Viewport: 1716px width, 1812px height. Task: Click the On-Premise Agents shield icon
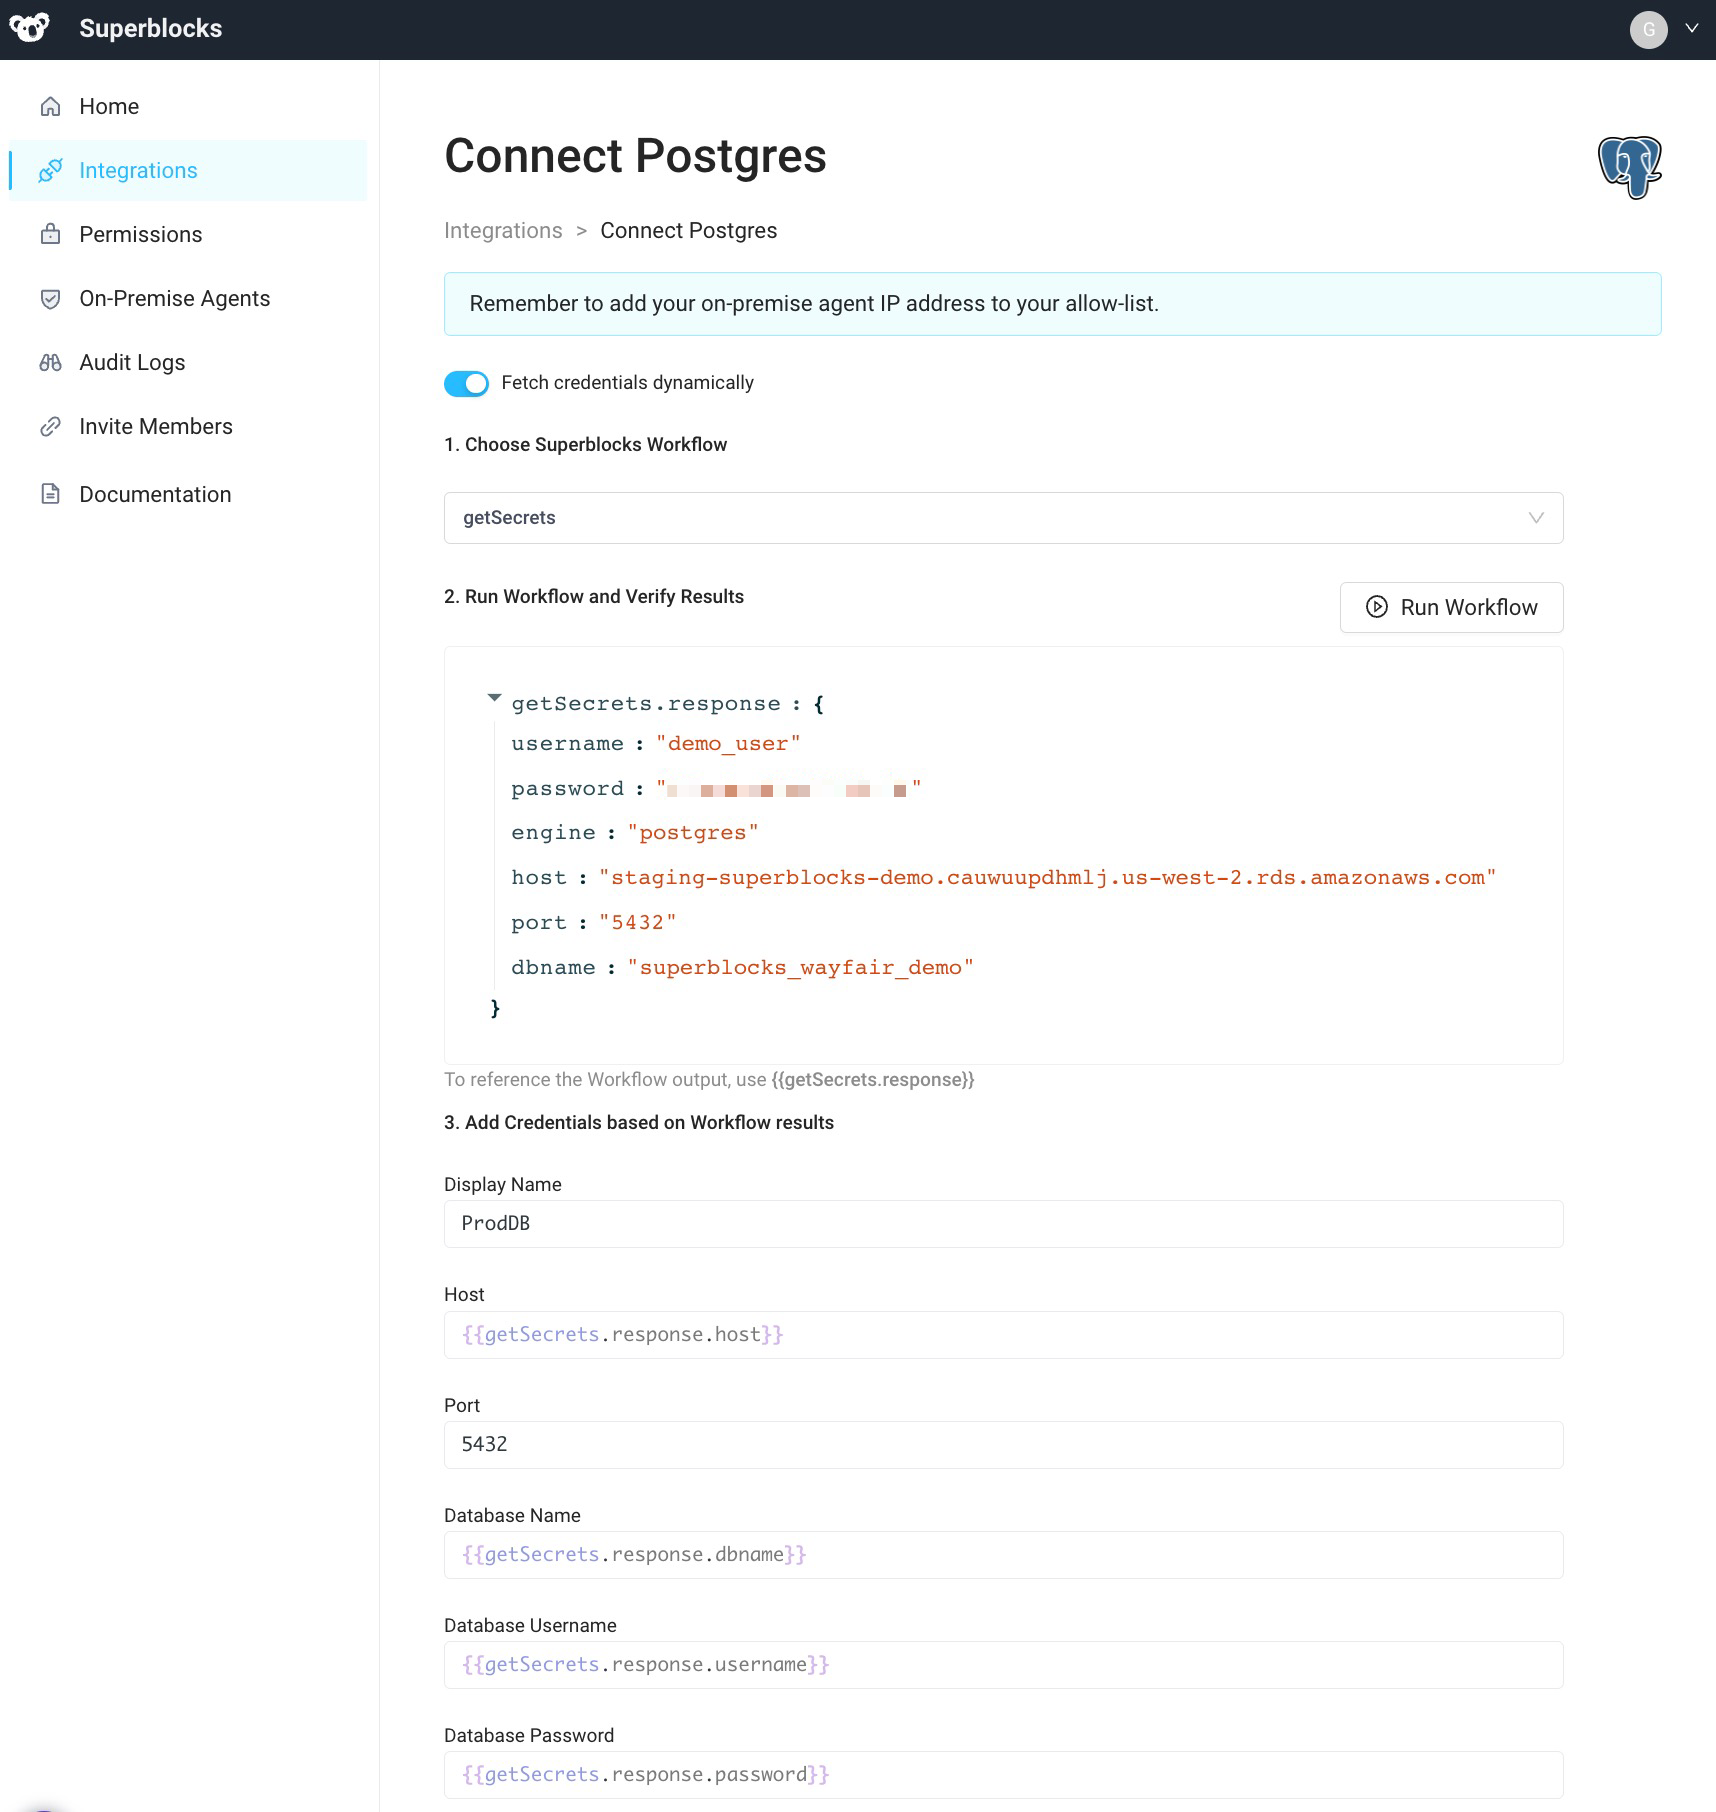coord(51,298)
